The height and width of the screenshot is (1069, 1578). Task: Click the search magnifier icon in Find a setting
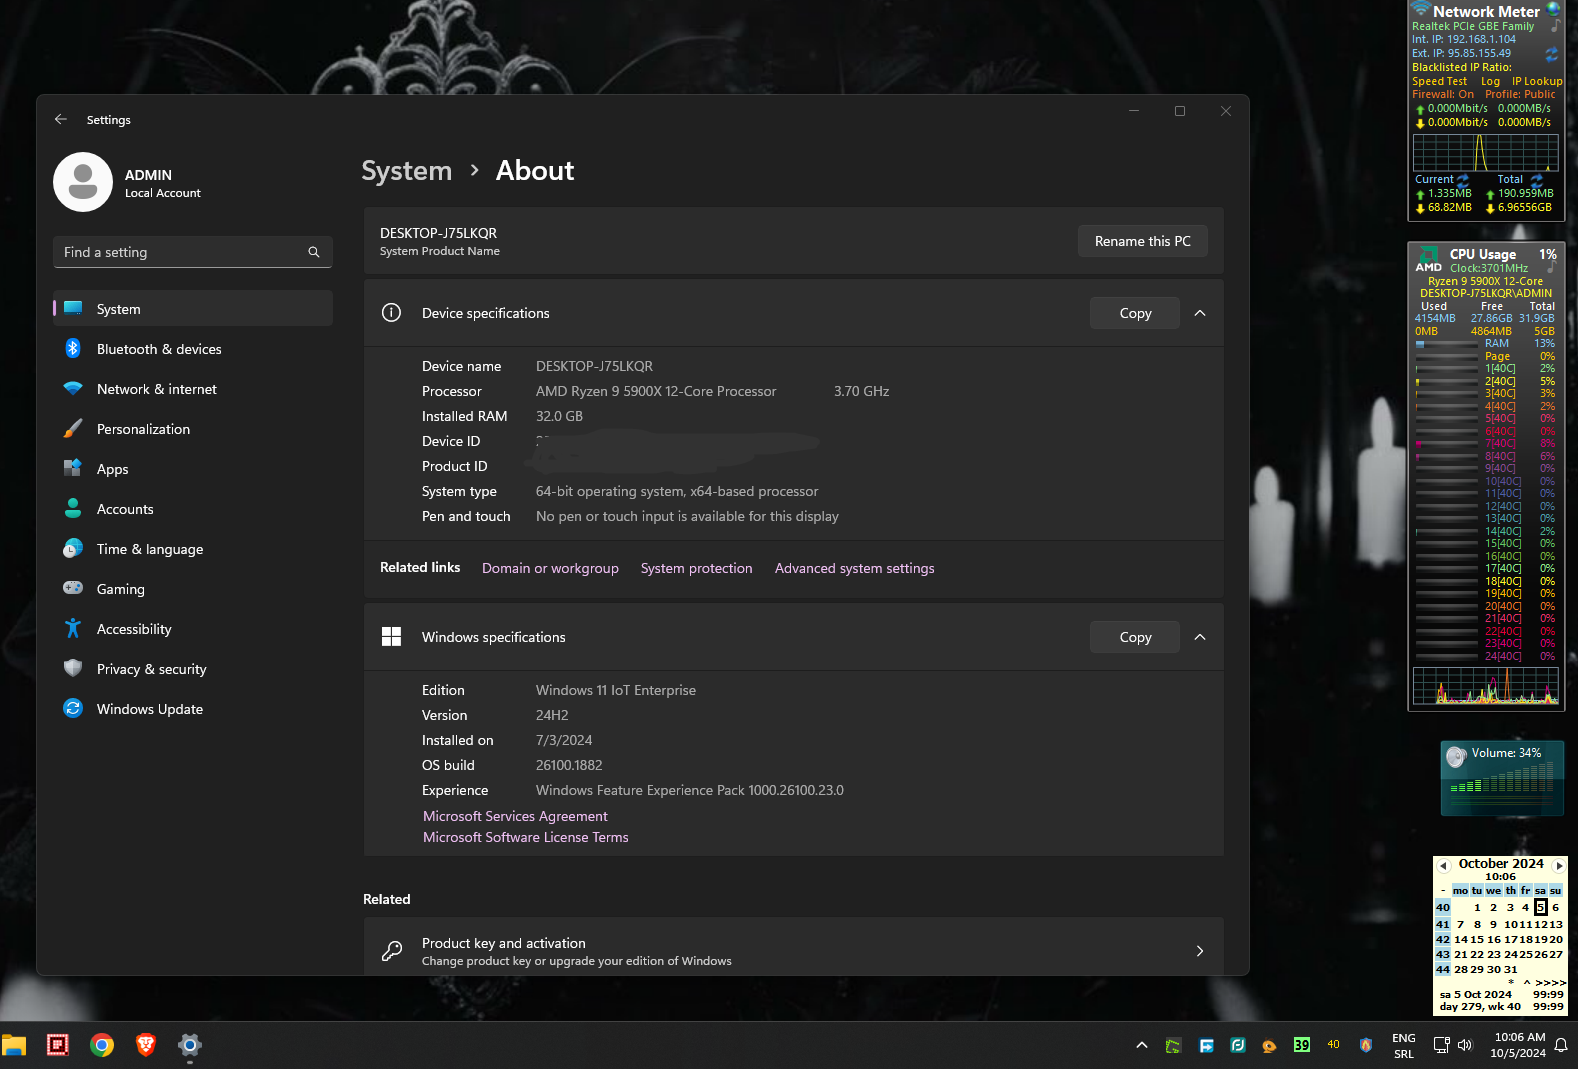pyautogui.click(x=314, y=252)
